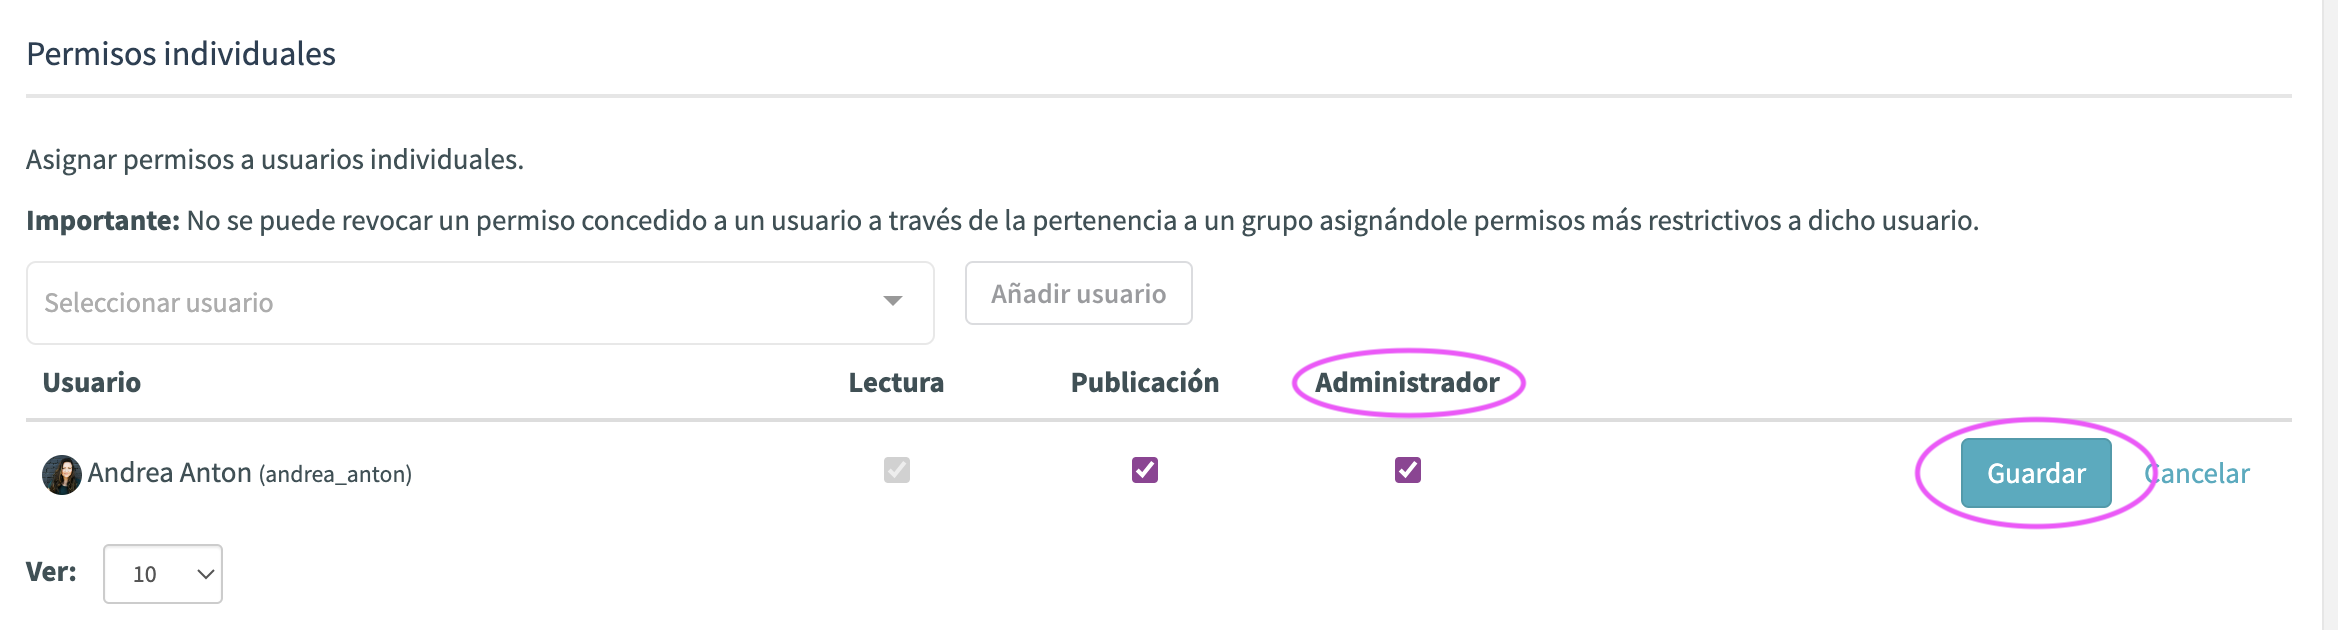The width and height of the screenshot is (2338, 630).
Task: Click the Lectura column header
Action: pyautogui.click(x=896, y=383)
